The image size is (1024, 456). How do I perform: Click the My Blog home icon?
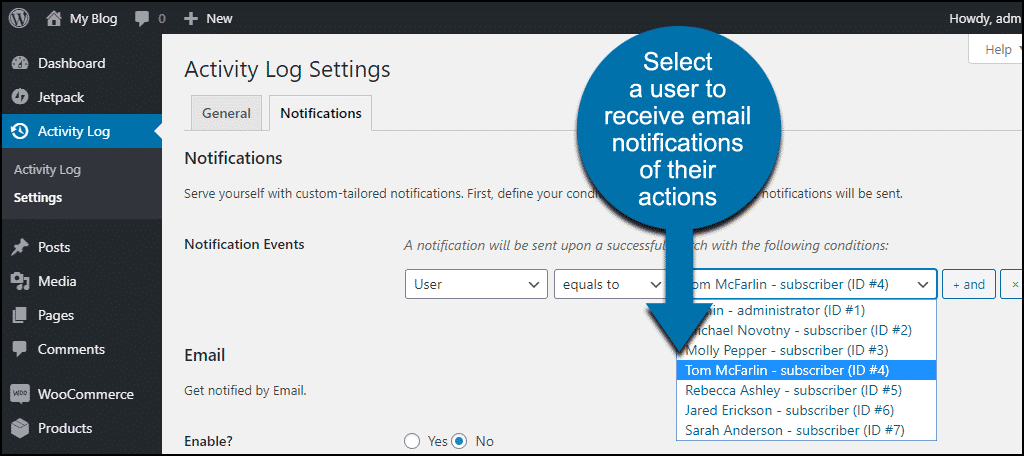pyautogui.click(x=54, y=19)
